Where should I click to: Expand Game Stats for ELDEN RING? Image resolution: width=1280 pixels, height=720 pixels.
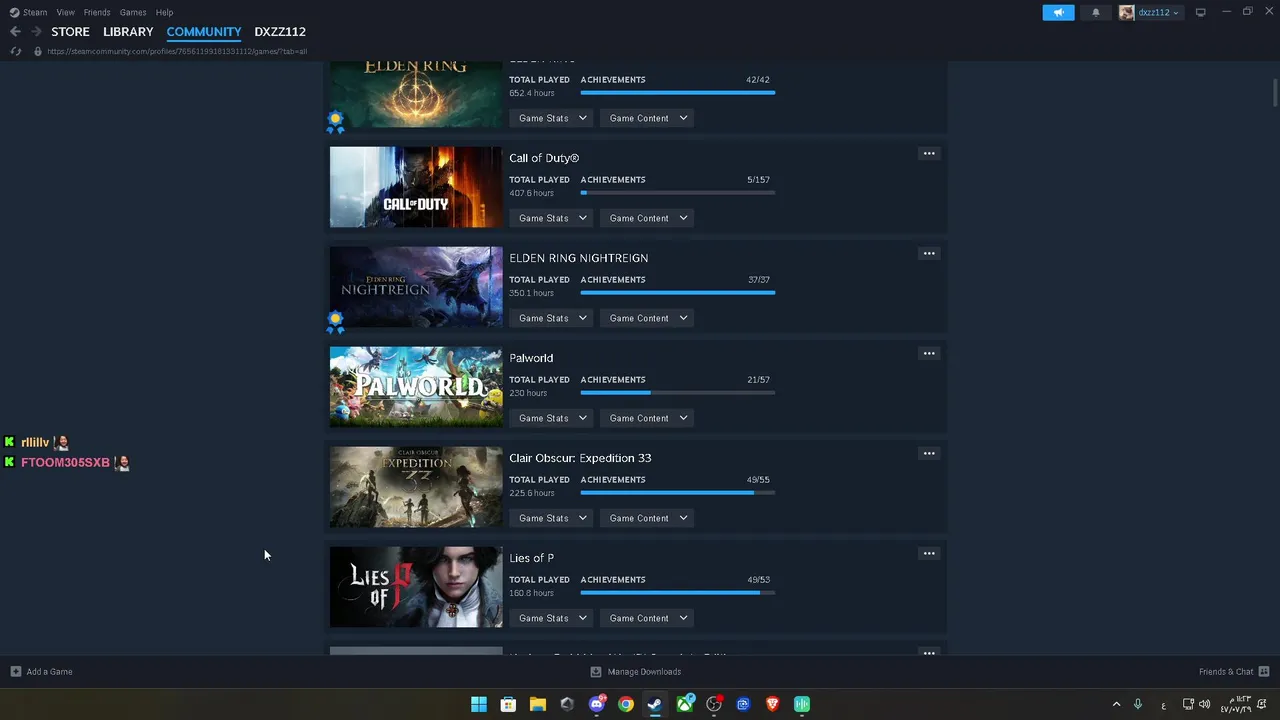pyautogui.click(x=552, y=118)
